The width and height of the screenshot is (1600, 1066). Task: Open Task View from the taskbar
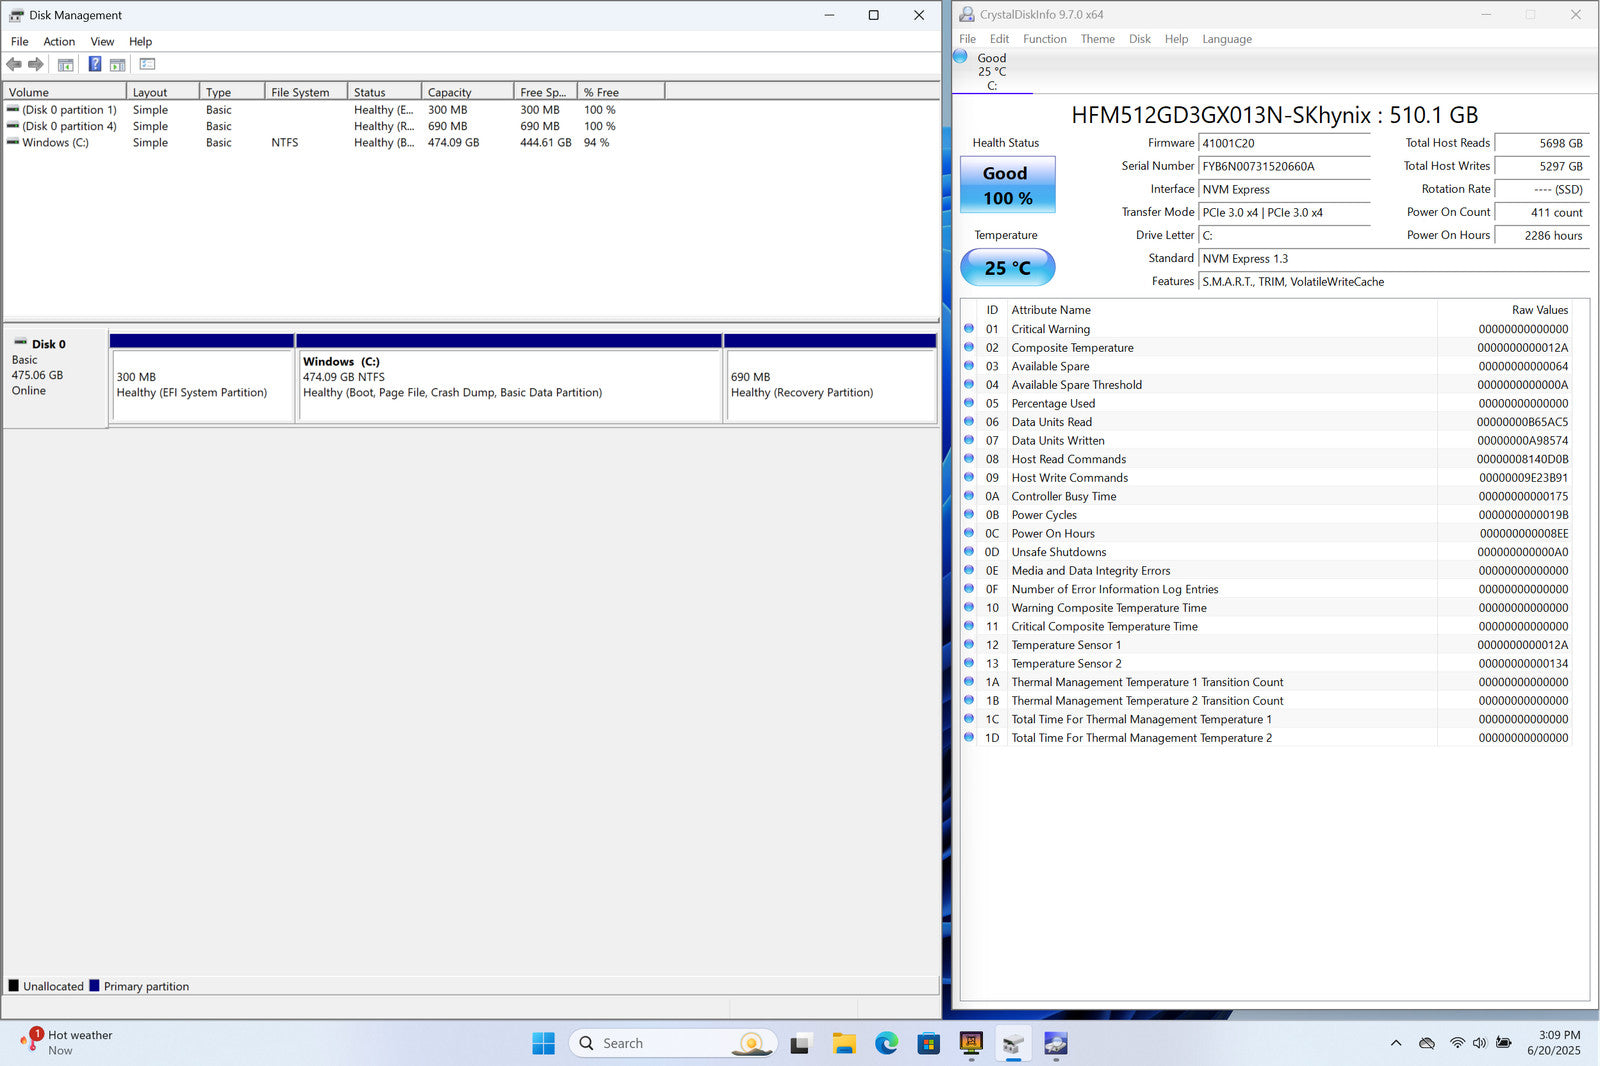point(800,1044)
